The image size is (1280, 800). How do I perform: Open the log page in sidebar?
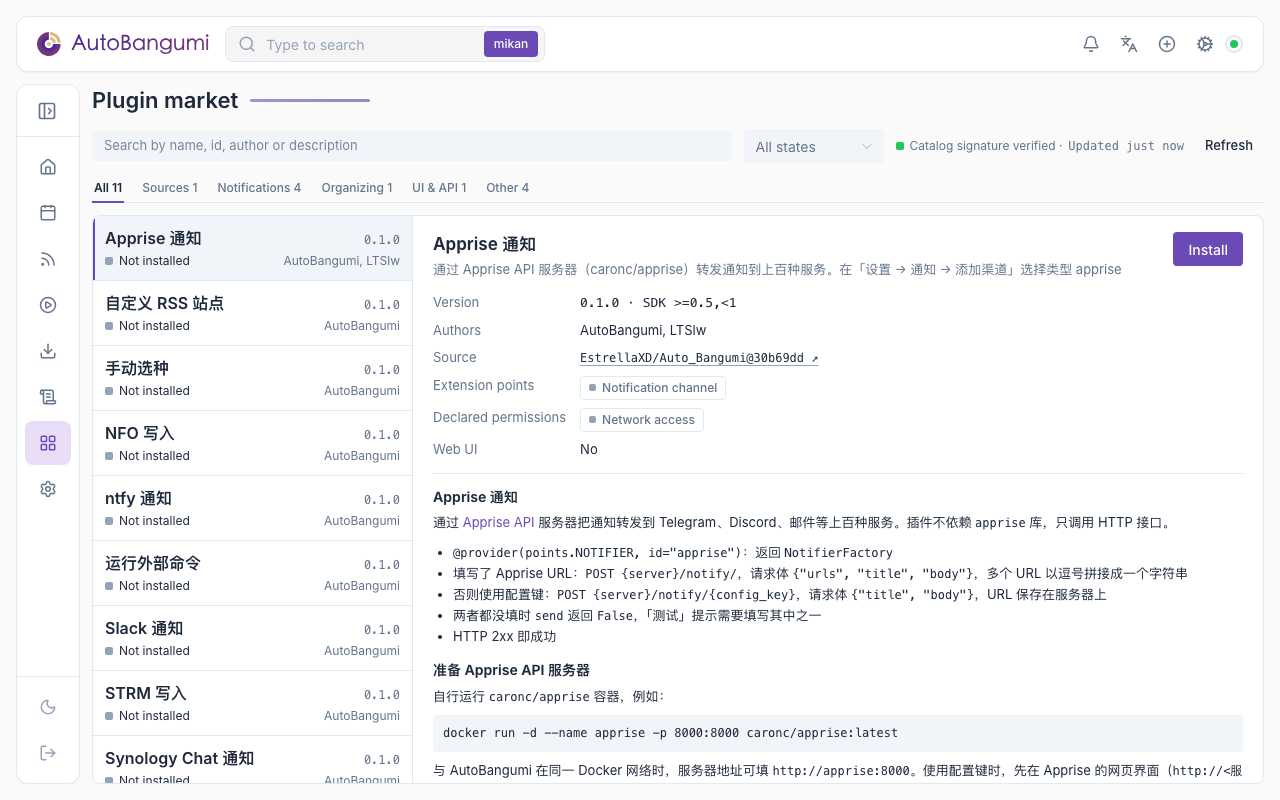pos(48,397)
